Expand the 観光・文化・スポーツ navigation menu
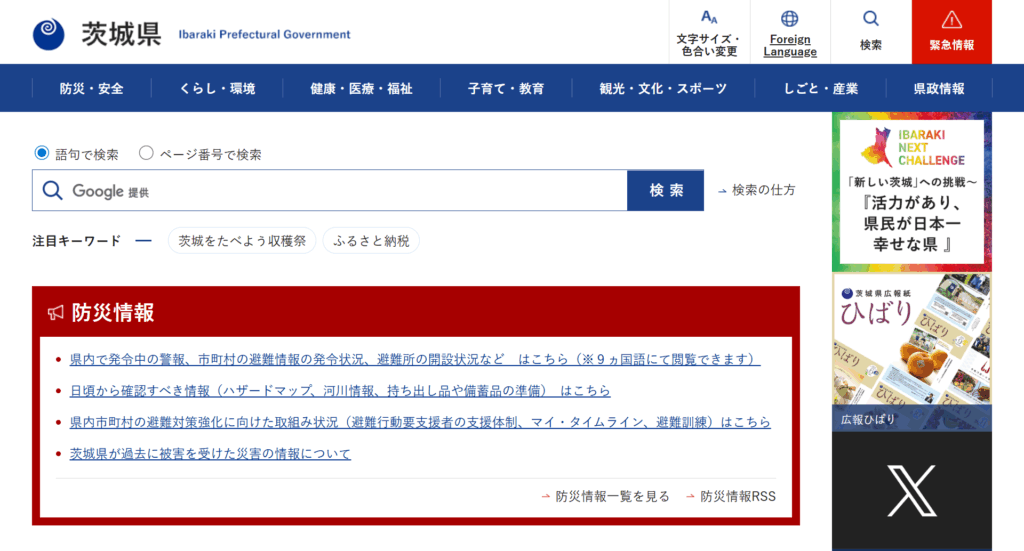Screen dimensions: 1024x551 (663, 88)
